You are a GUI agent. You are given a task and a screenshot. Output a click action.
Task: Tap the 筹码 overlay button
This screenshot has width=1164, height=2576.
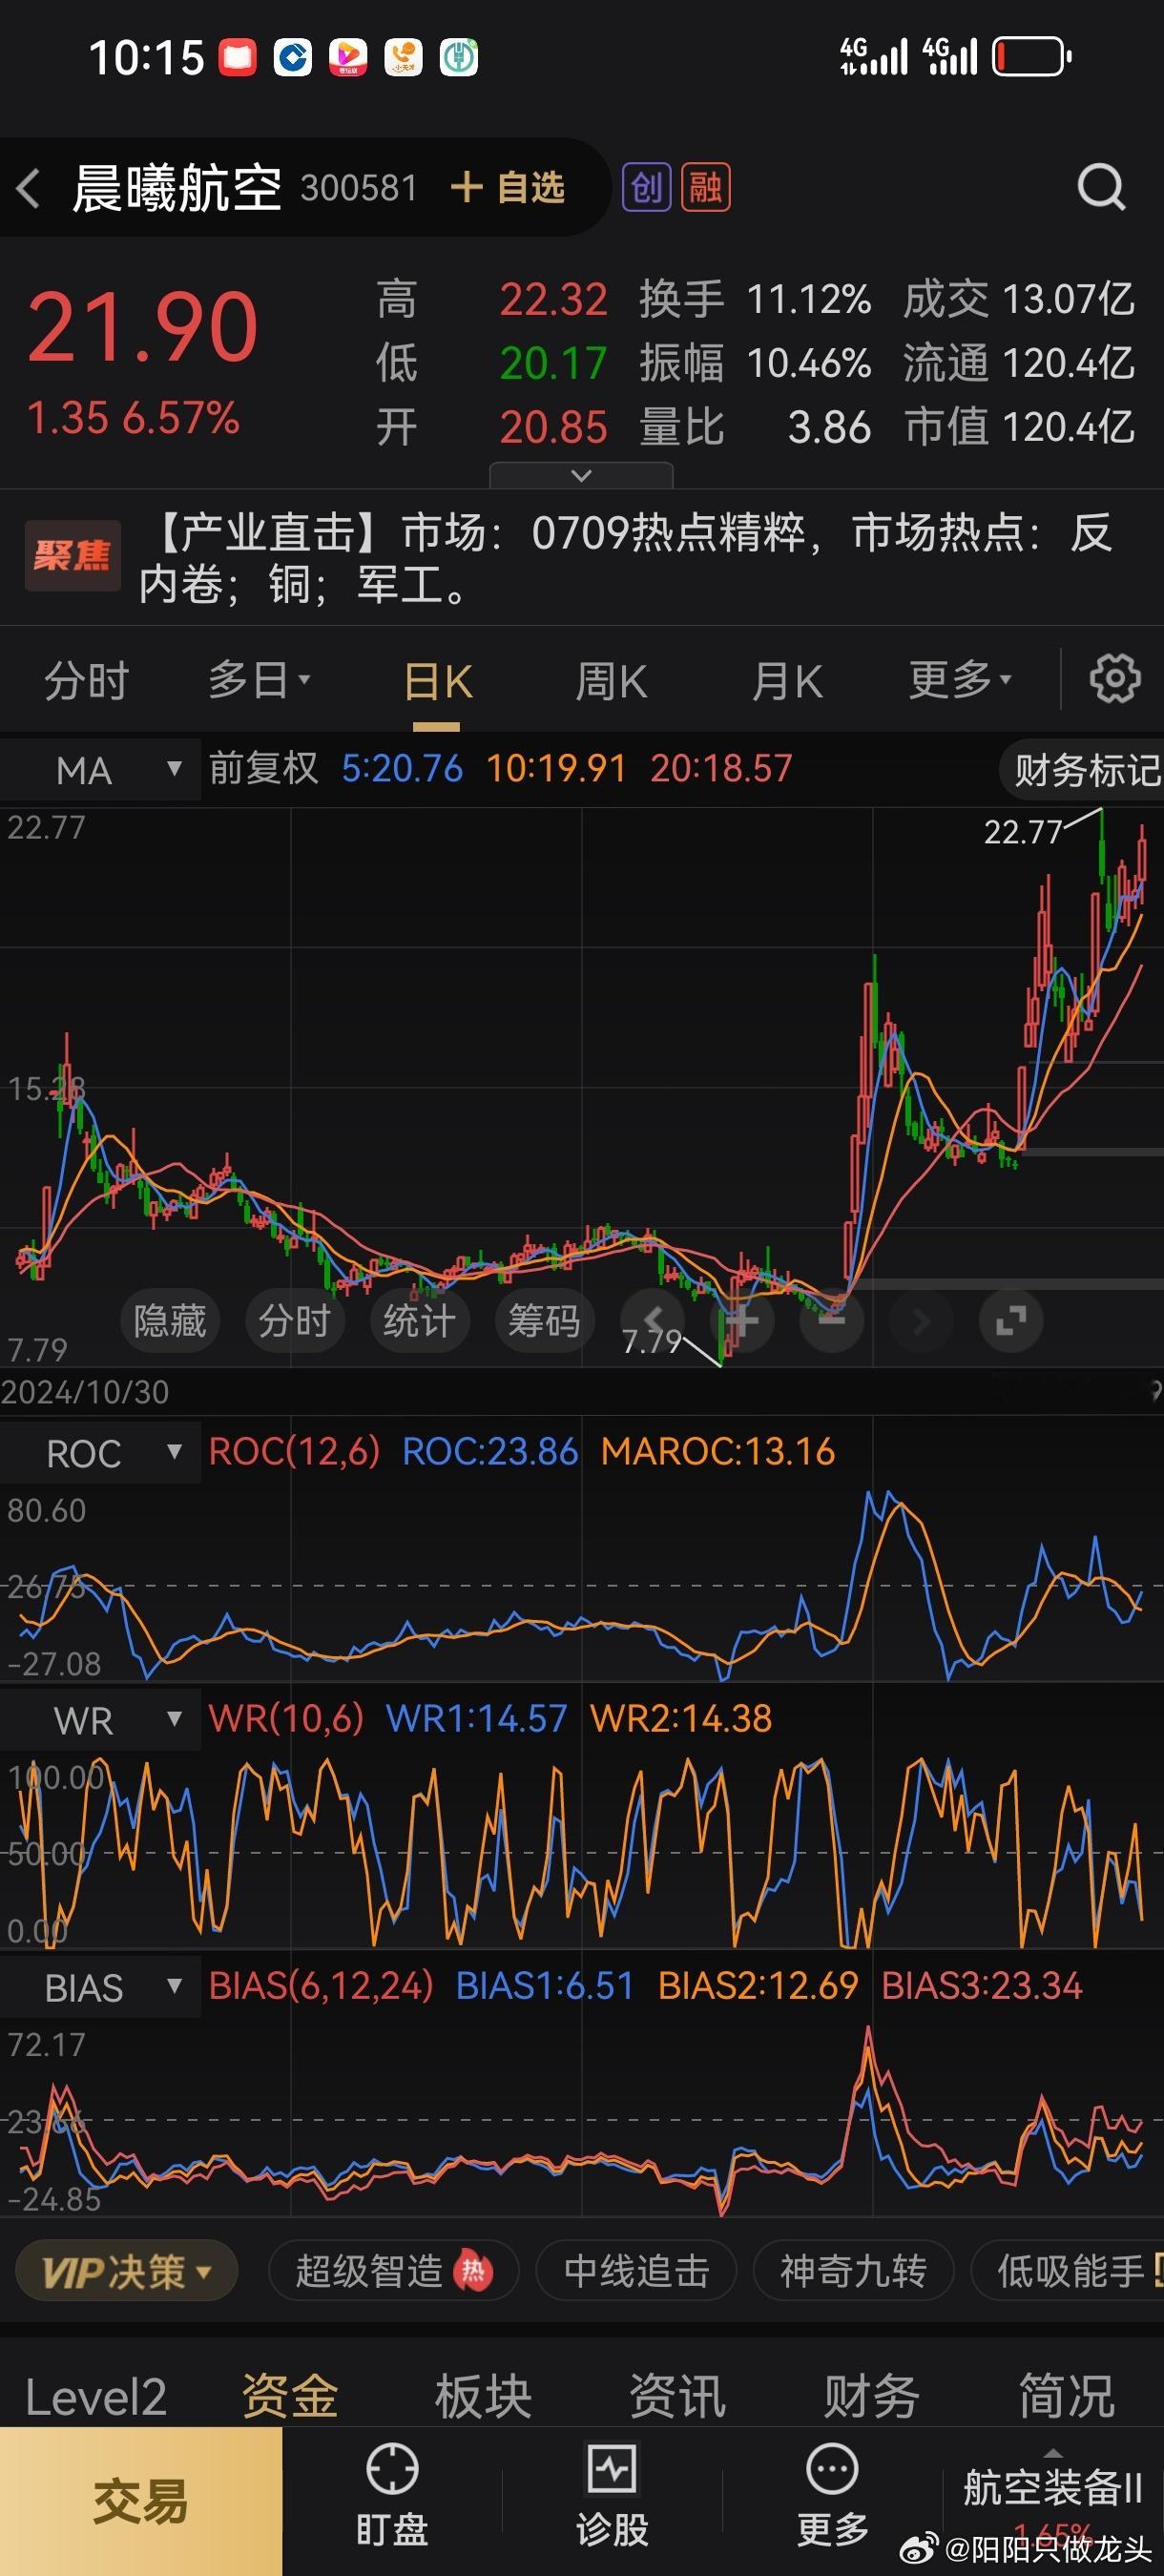(x=544, y=1321)
